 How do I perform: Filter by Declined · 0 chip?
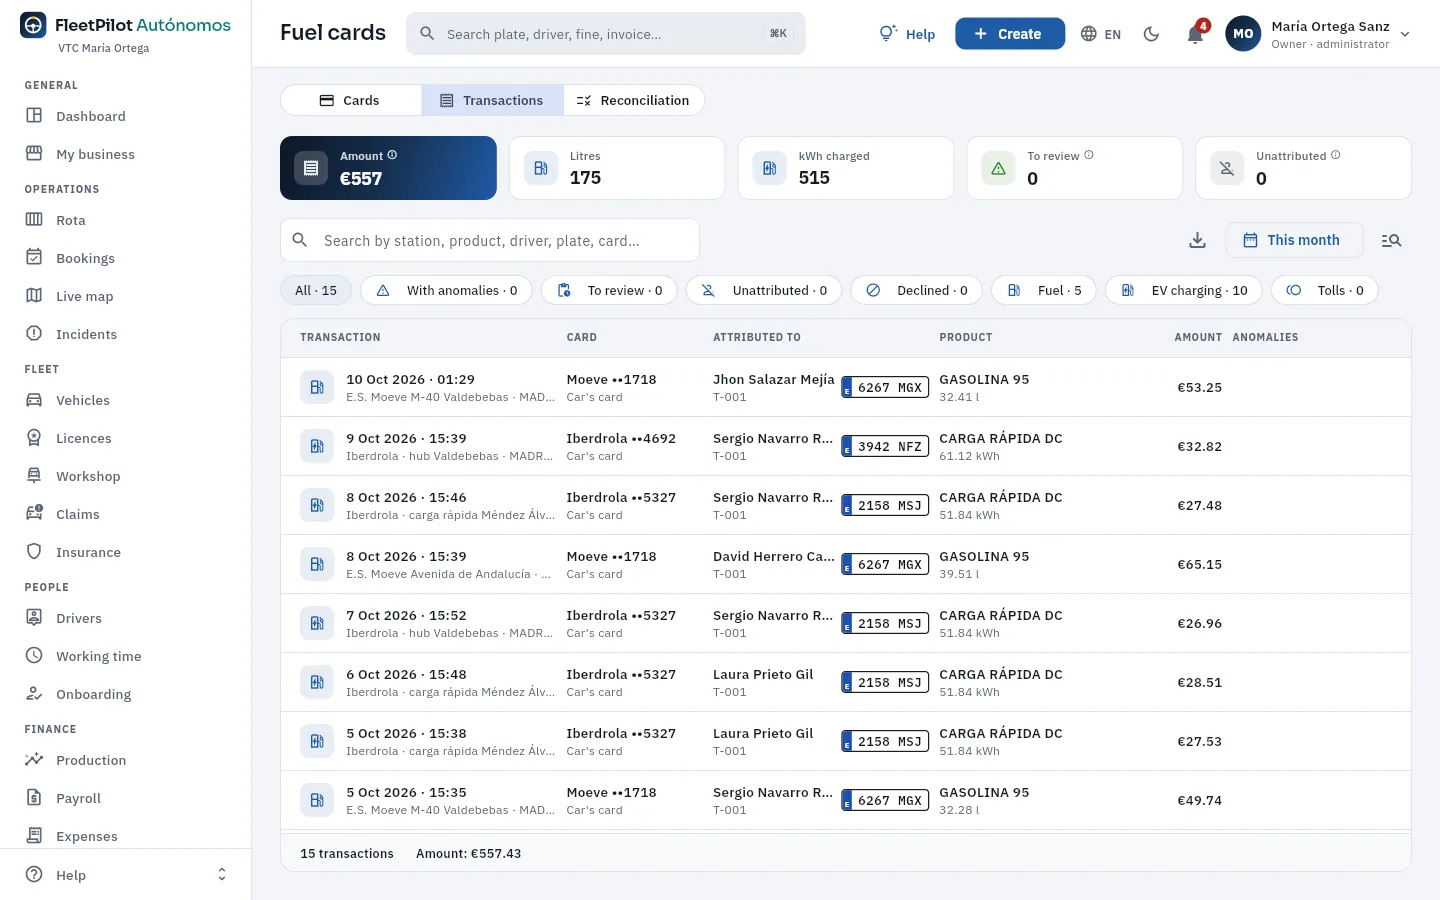pyautogui.click(x=916, y=290)
